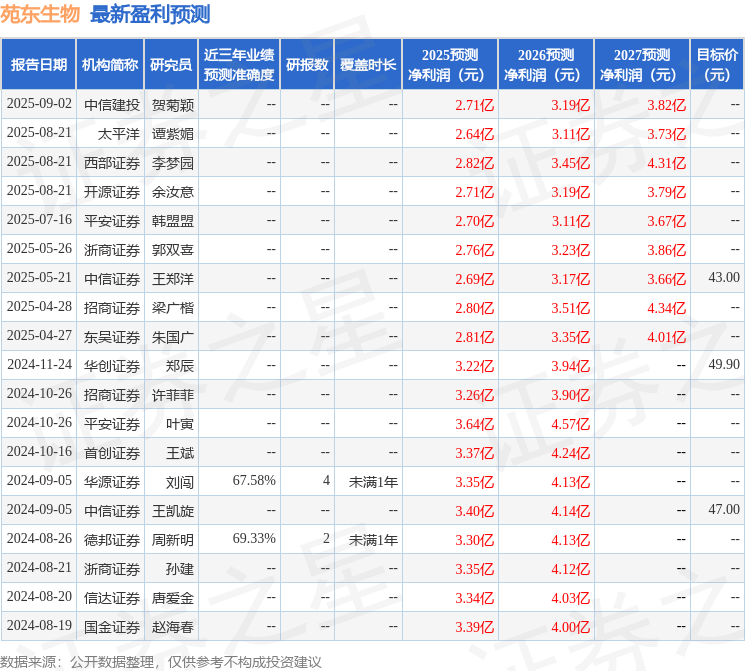Click institution 华源证券
This screenshot has height=671, width=745.
pyautogui.click(x=112, y=481)
